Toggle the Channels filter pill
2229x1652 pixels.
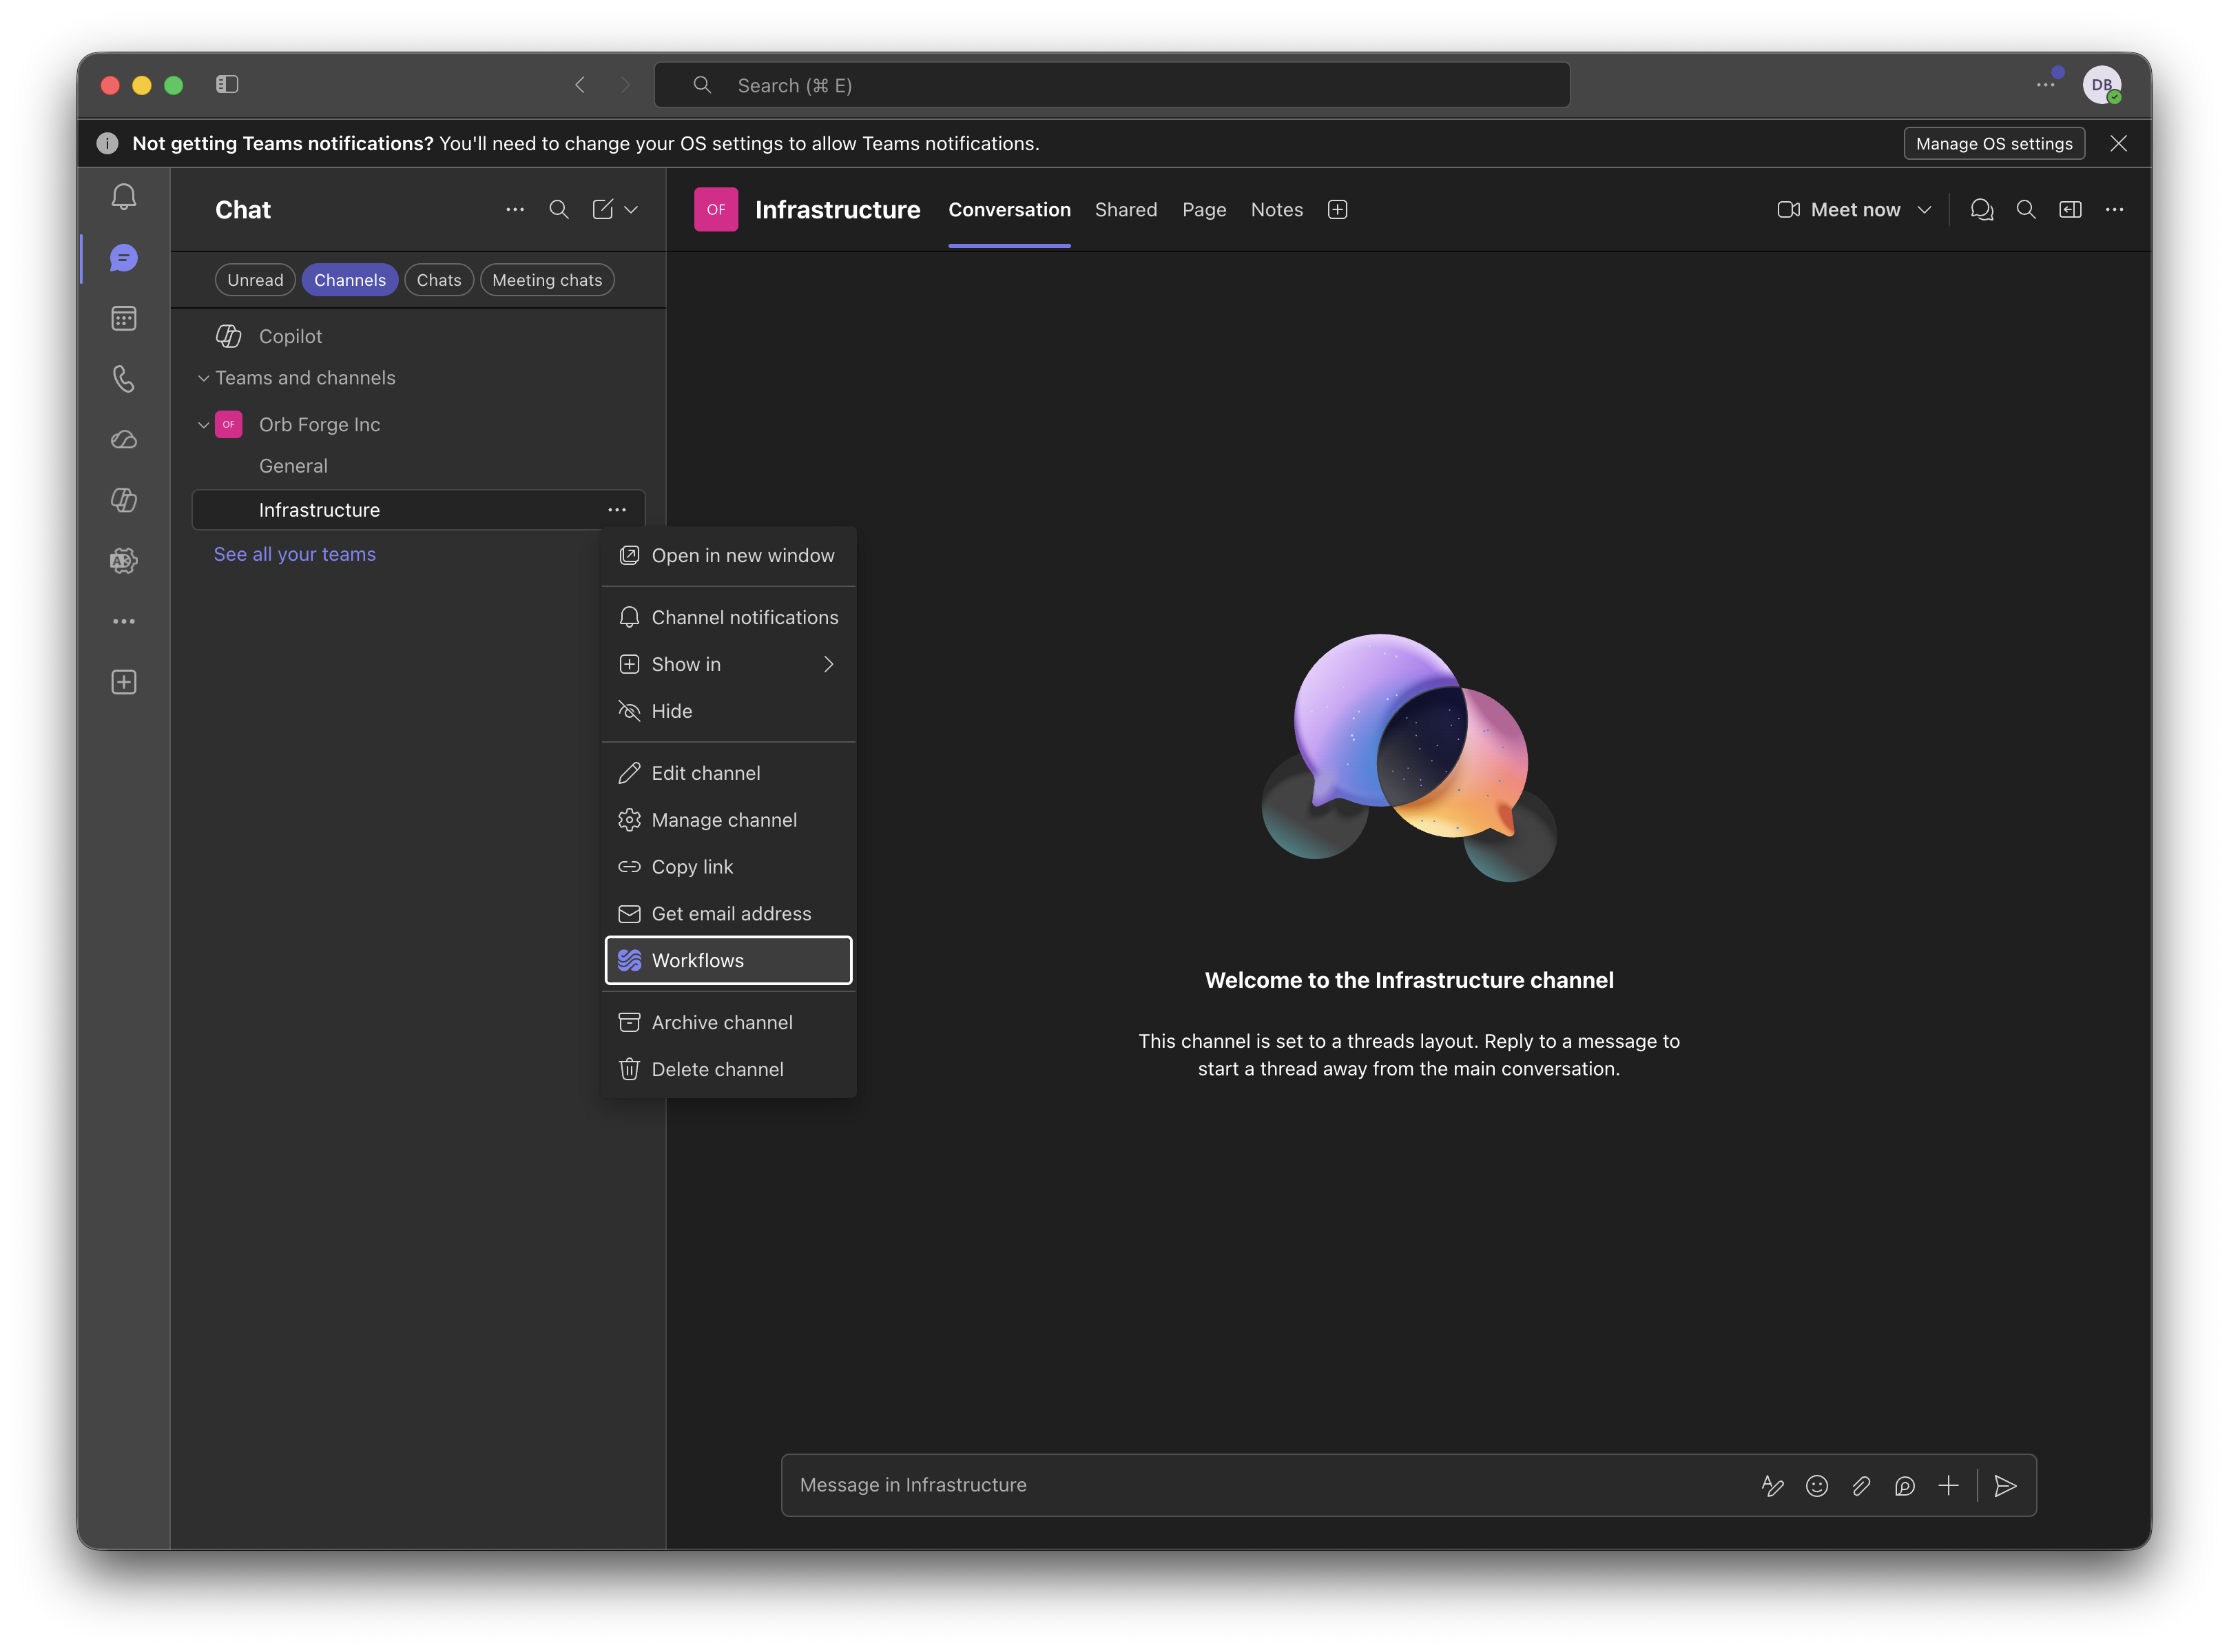coord(350,280)
